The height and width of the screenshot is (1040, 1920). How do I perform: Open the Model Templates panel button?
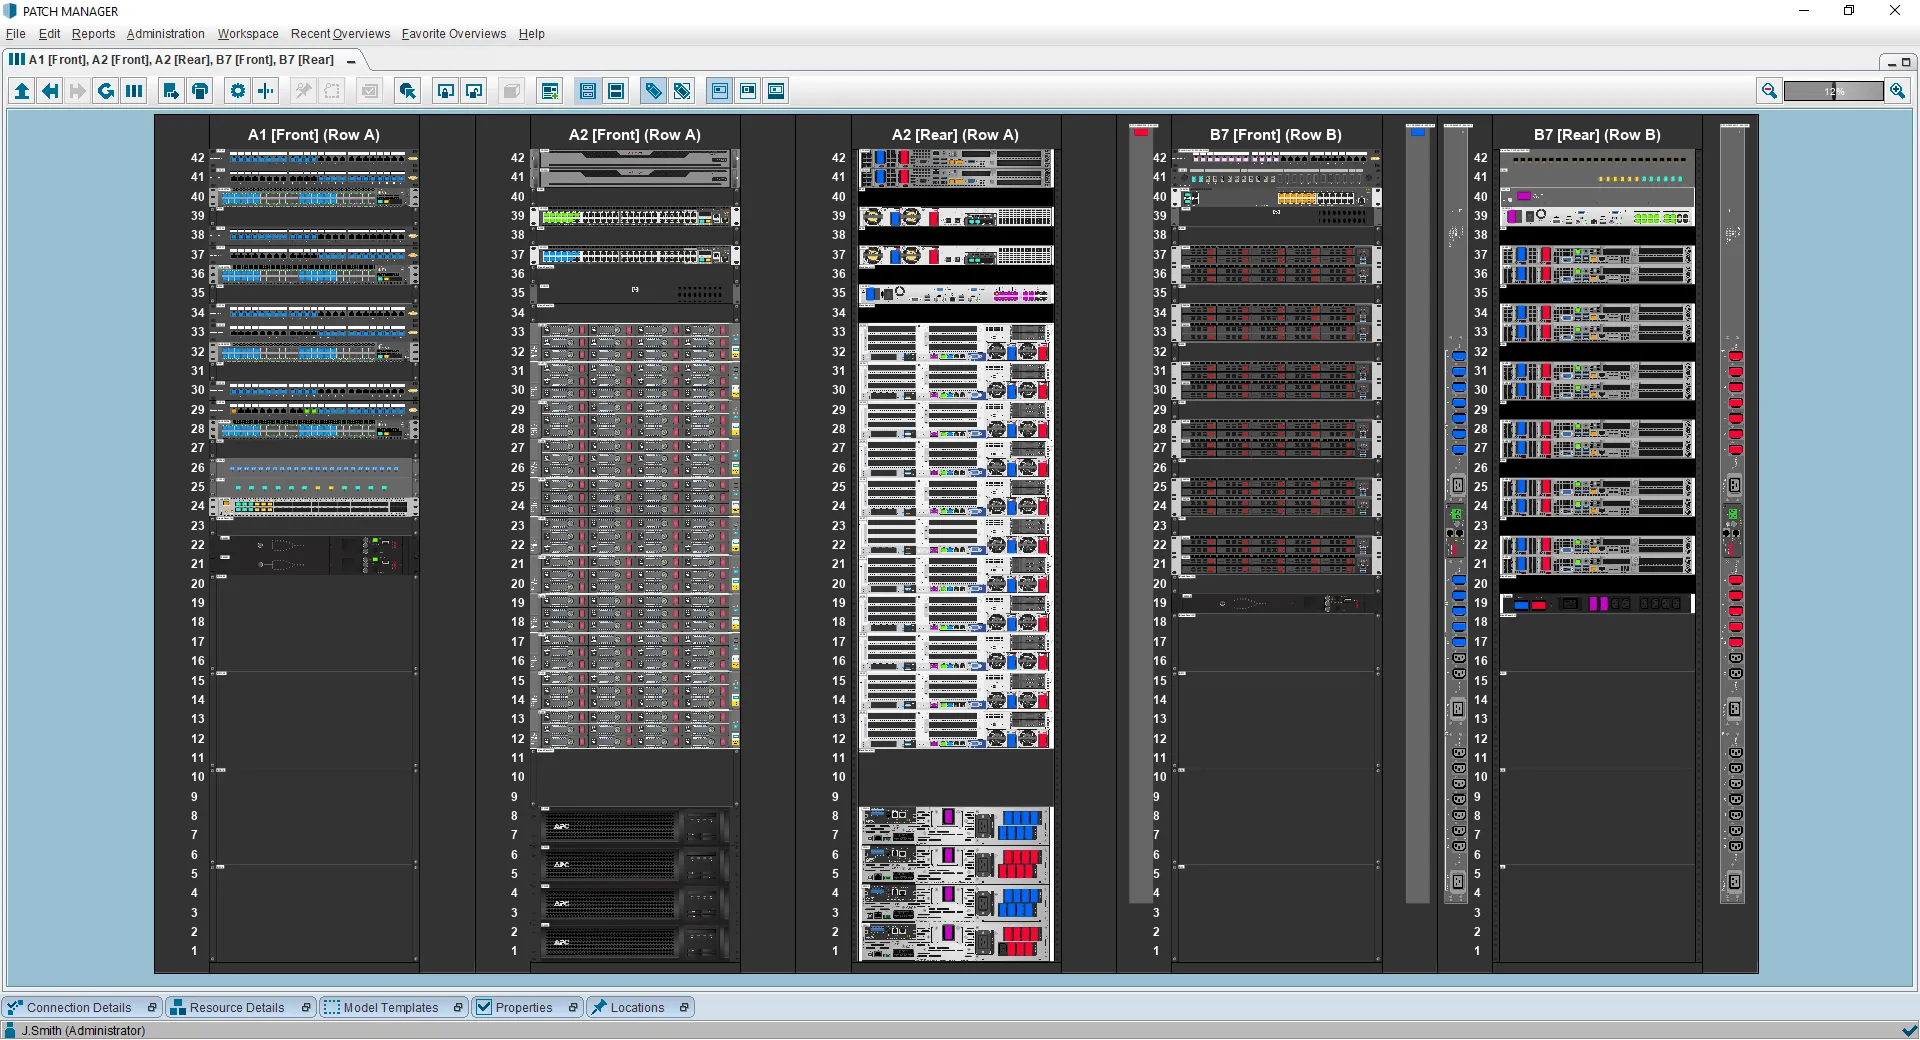click(x=393, y=1007)
